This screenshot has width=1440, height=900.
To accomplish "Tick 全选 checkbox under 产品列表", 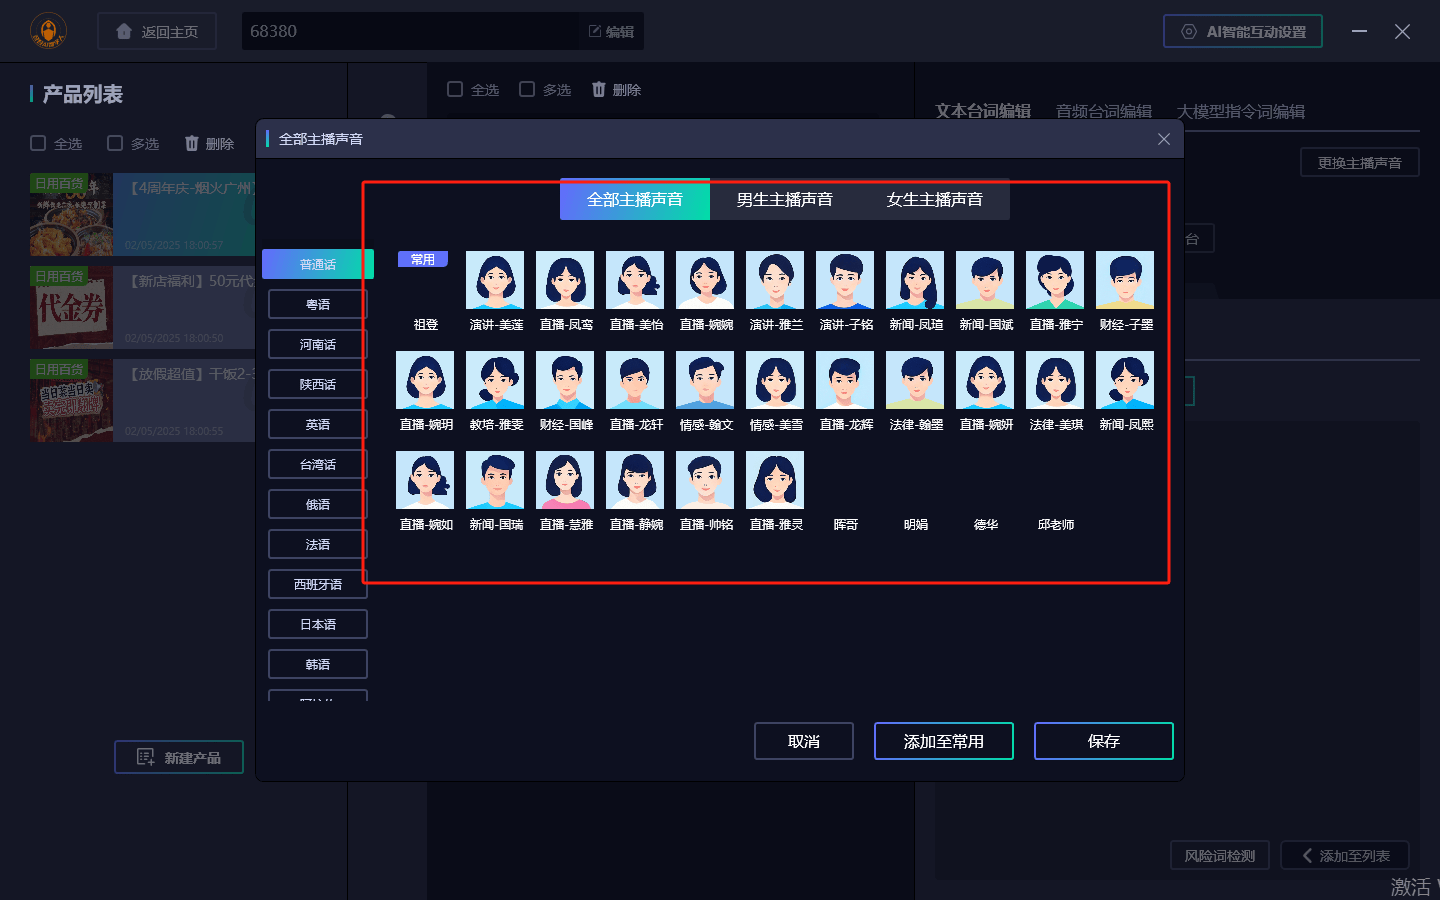I will [x=39, y=144].
